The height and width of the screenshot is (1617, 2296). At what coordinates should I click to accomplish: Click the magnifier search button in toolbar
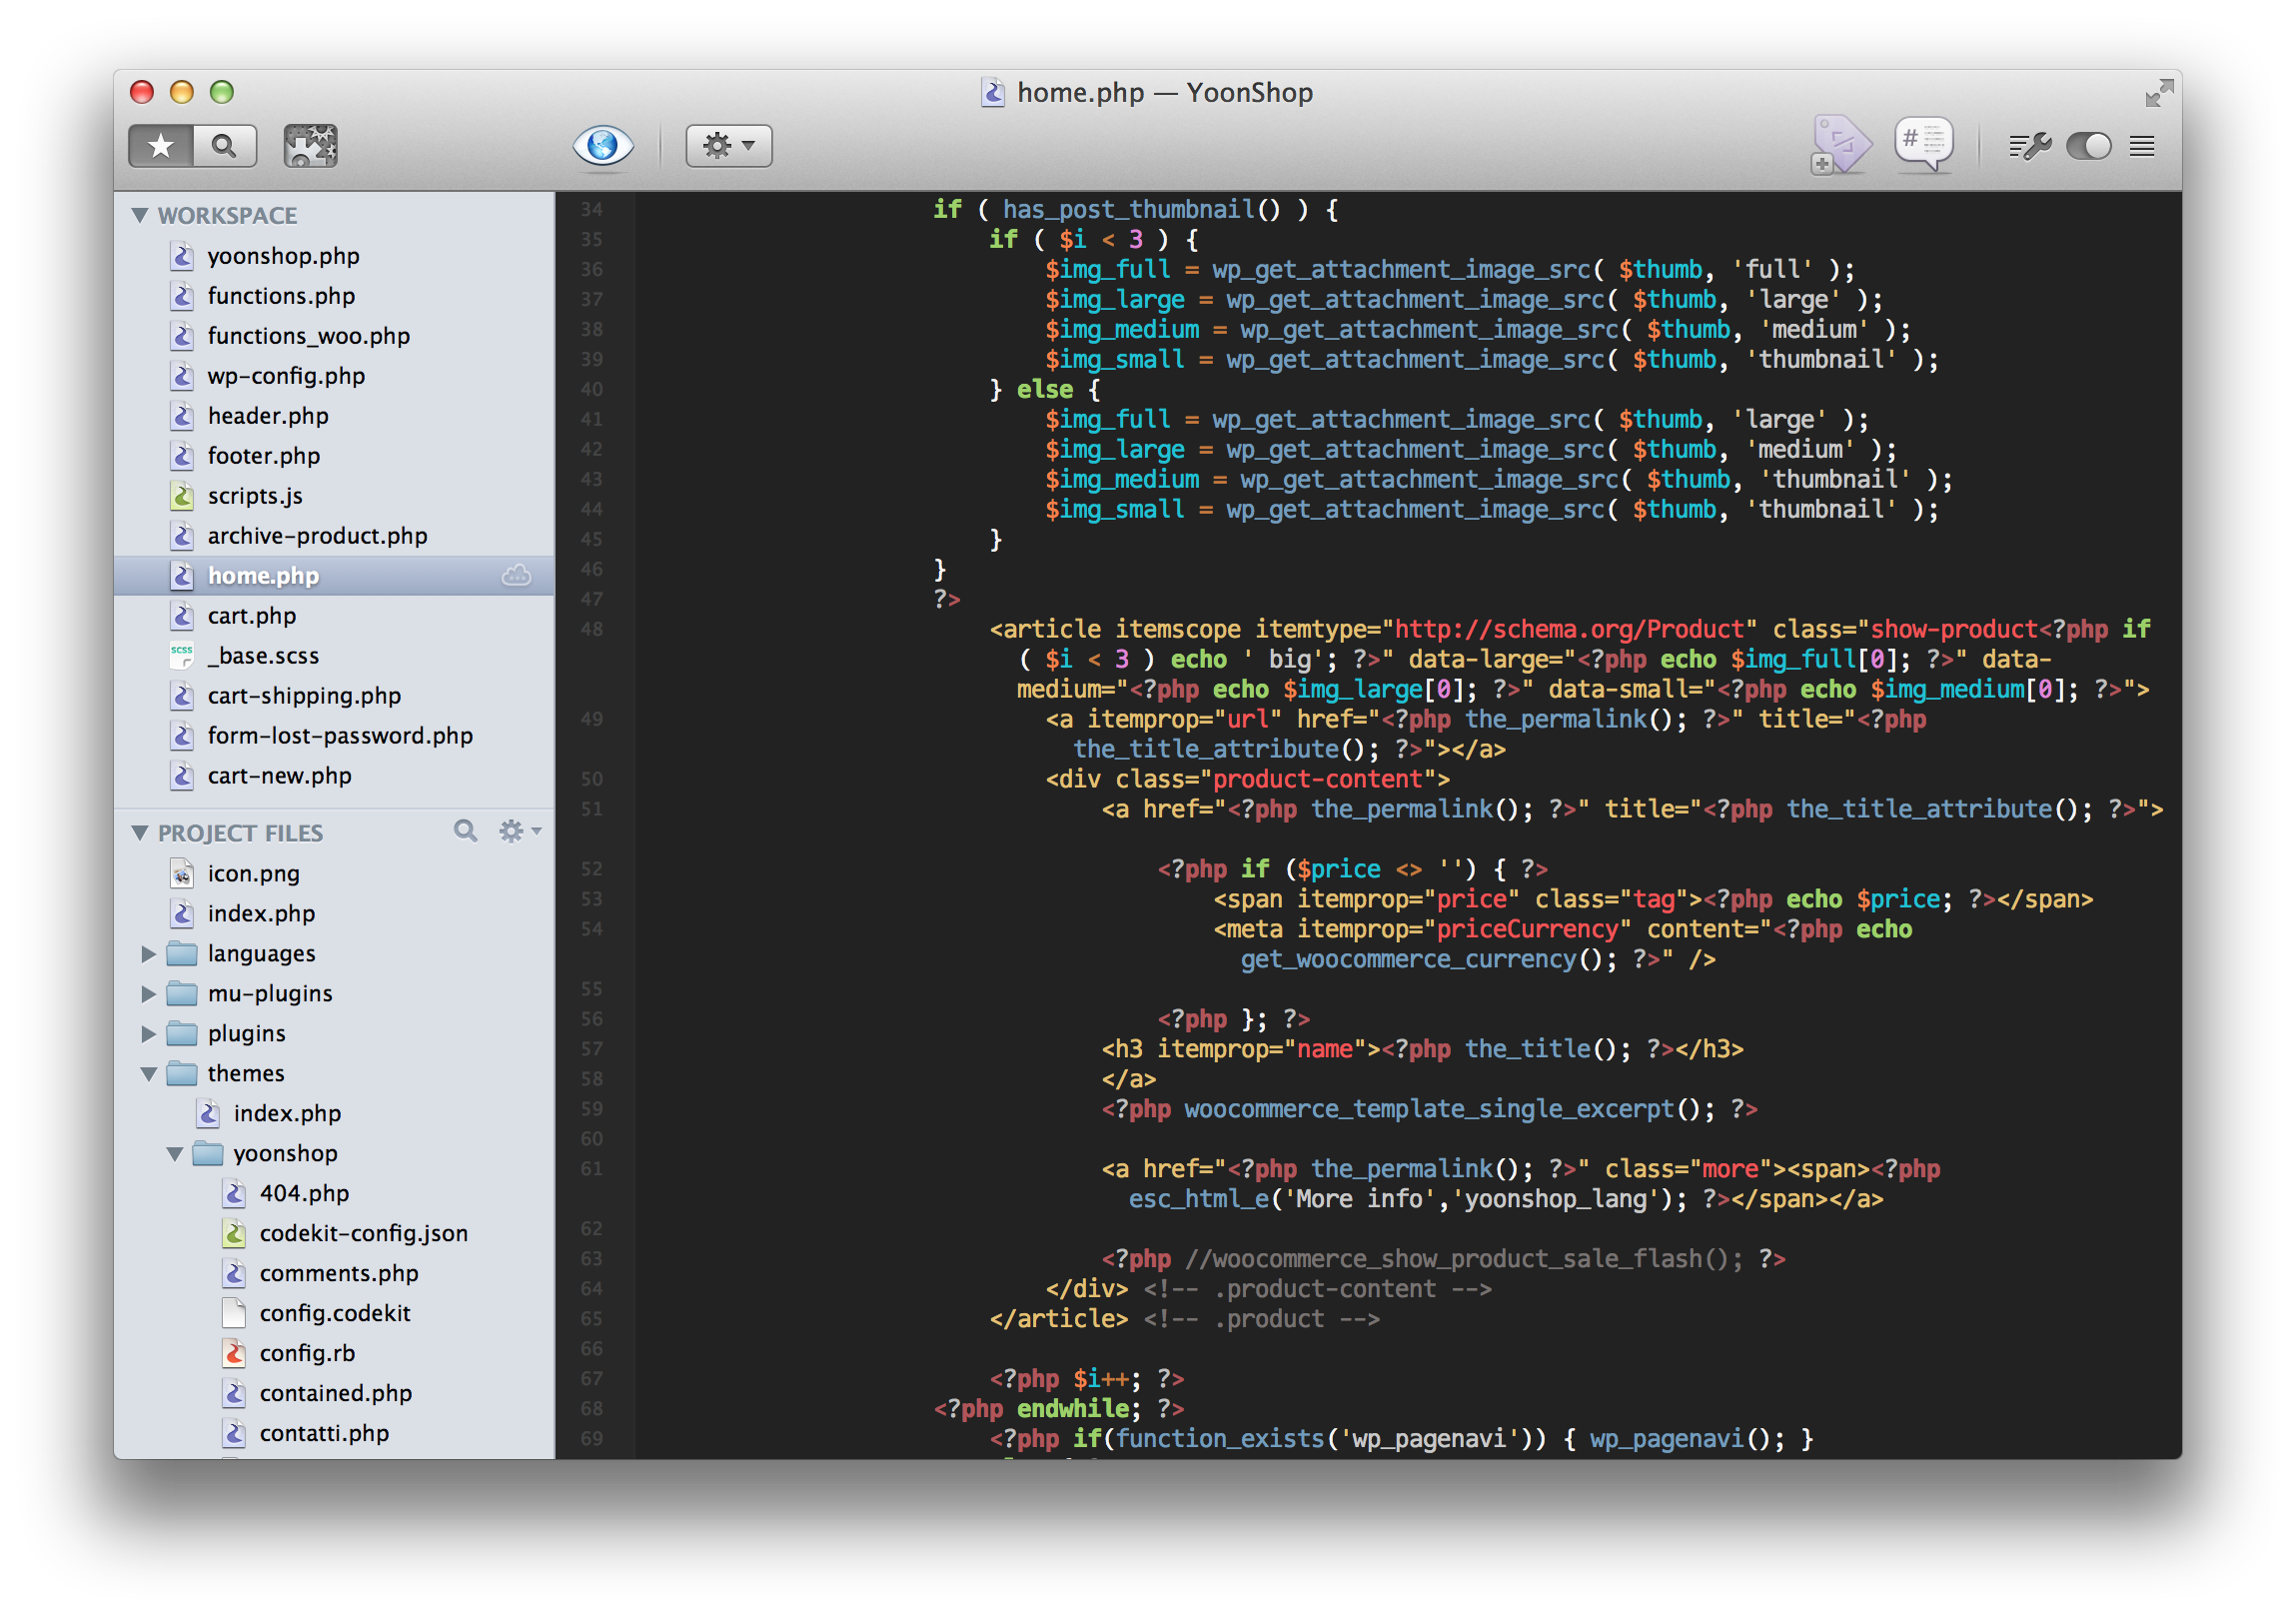click(225, 147)
